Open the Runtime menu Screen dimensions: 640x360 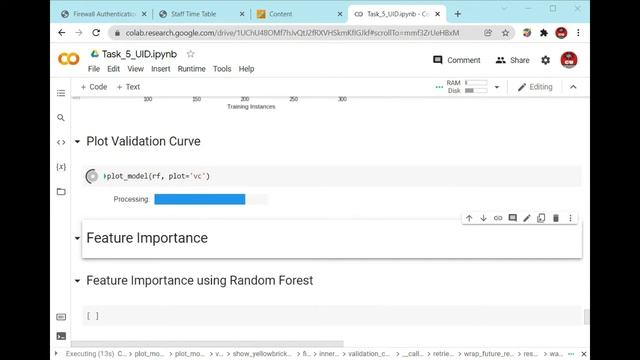(x=191, y=69)
